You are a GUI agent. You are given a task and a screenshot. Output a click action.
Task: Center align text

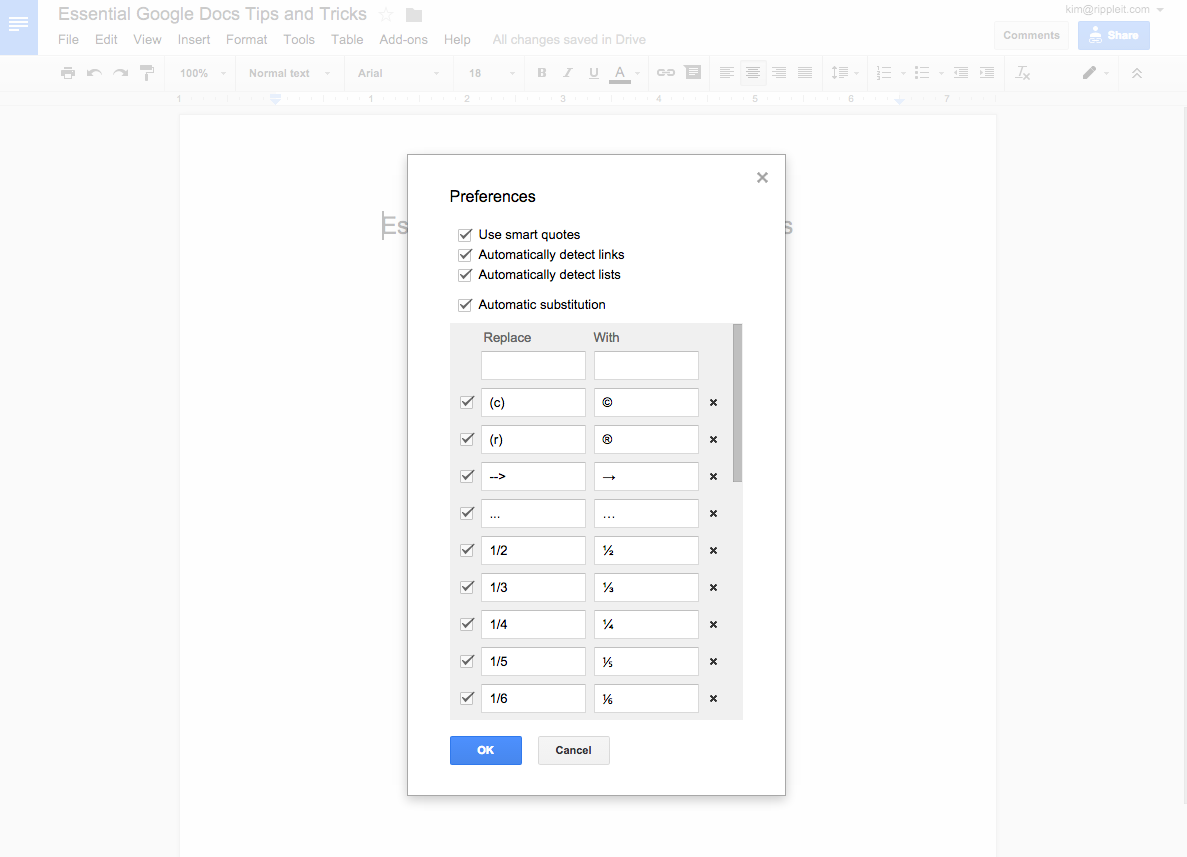[x=752, y=73]
